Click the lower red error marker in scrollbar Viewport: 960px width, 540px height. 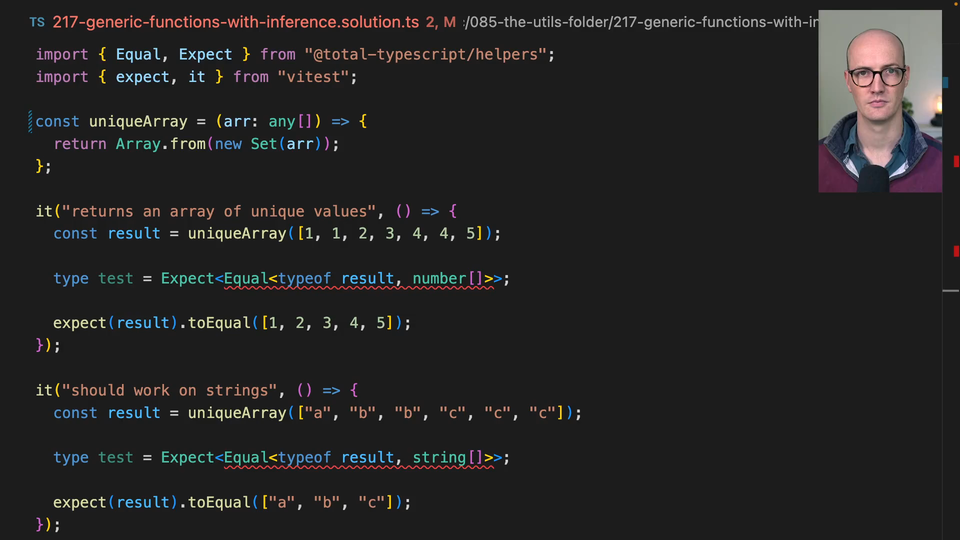tap(956, 250)
